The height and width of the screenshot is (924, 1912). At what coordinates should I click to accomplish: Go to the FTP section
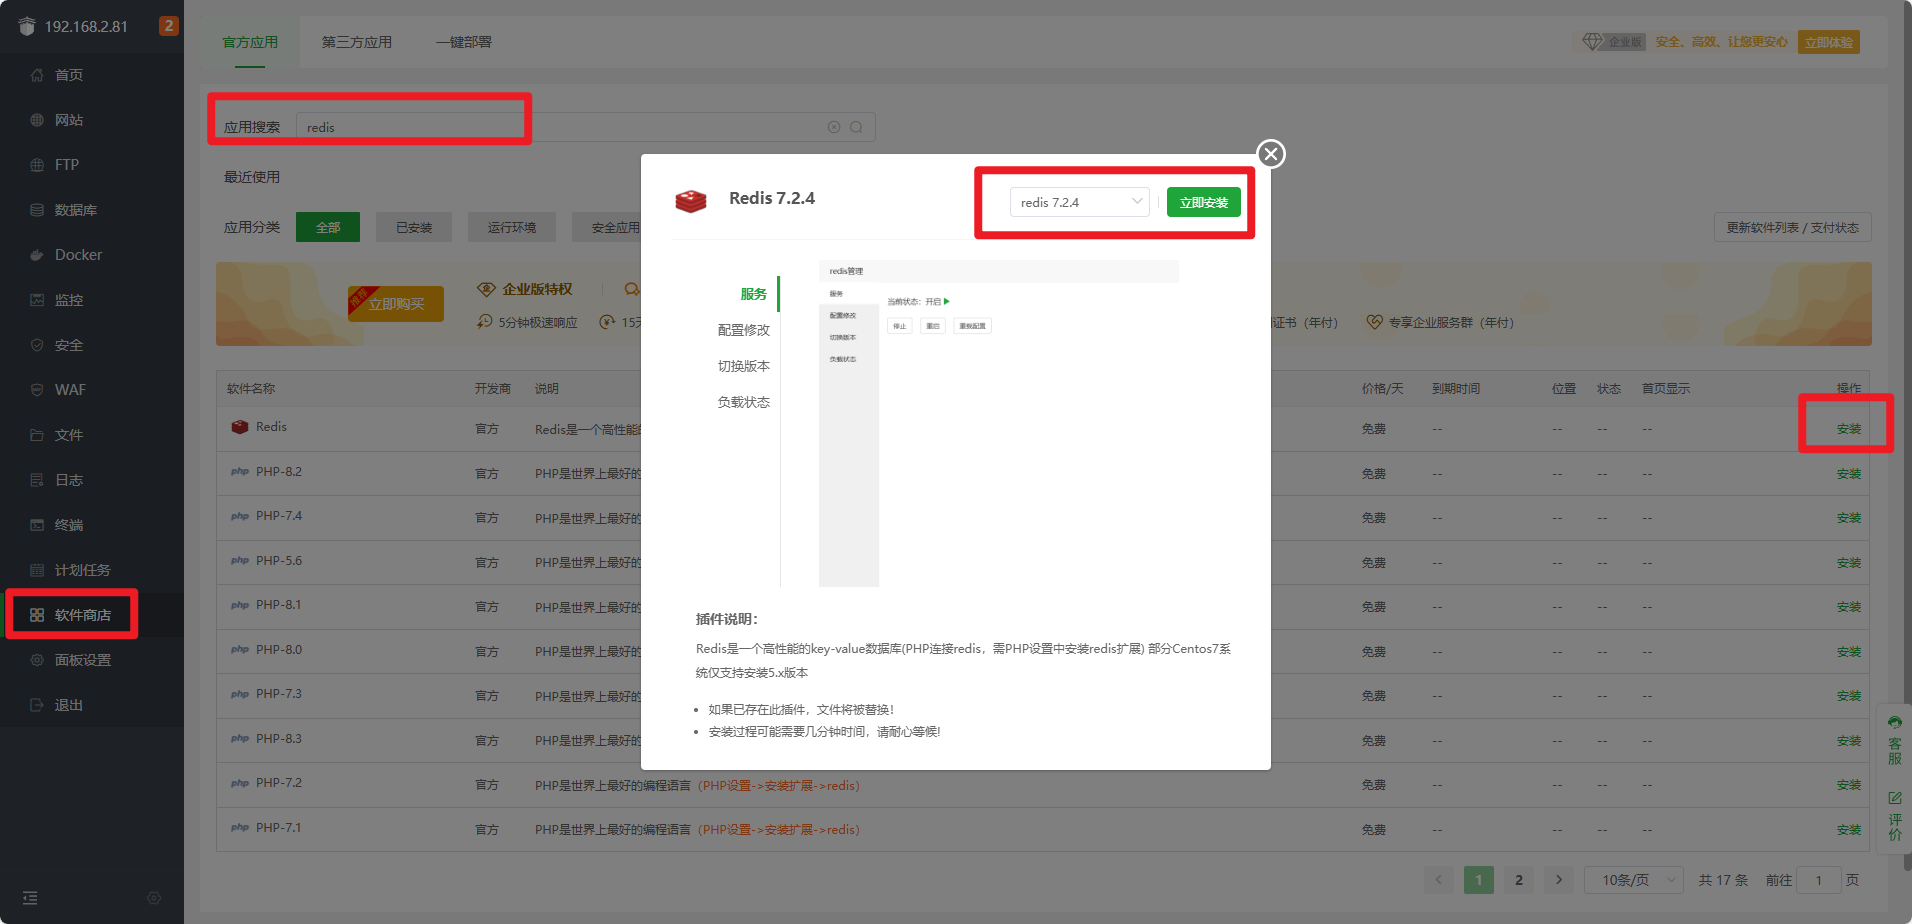coord(66,165)
